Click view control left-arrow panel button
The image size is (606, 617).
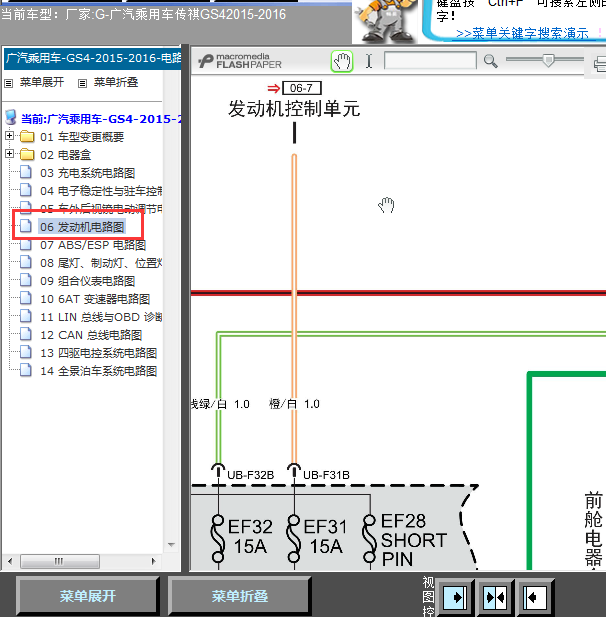535,598
